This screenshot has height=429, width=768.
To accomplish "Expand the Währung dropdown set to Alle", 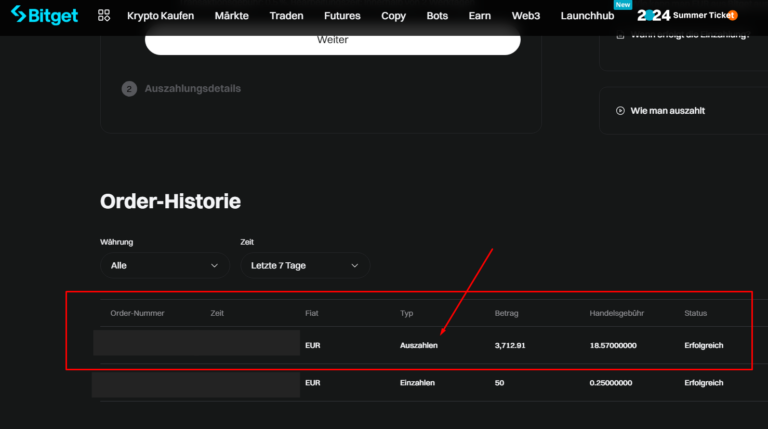I will [x=164, y=266].
